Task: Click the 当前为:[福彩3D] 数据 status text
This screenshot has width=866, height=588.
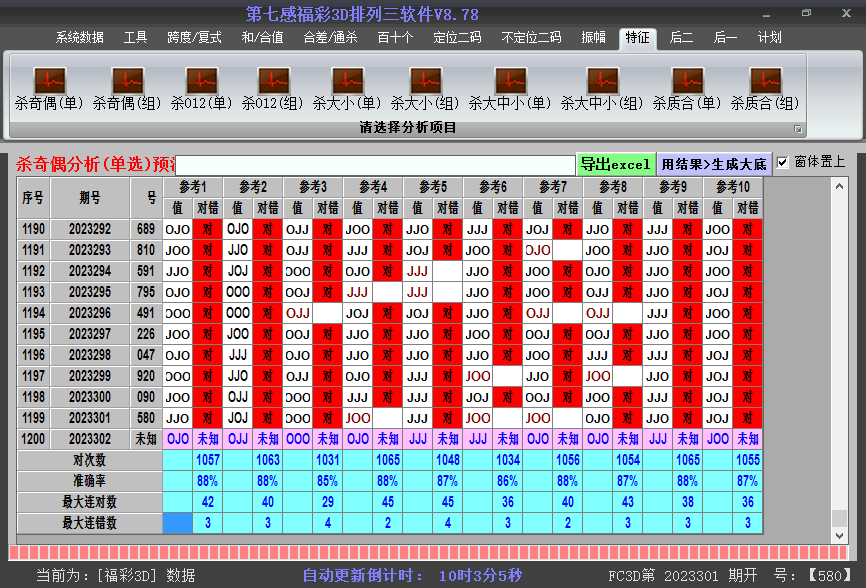Action: click(115, 575)
